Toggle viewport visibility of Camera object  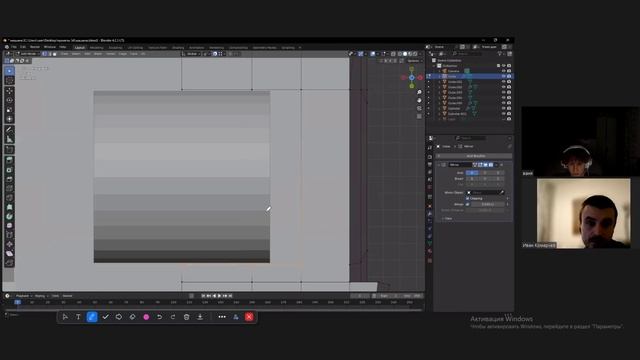pyautogui.click(x=504, y=71)
